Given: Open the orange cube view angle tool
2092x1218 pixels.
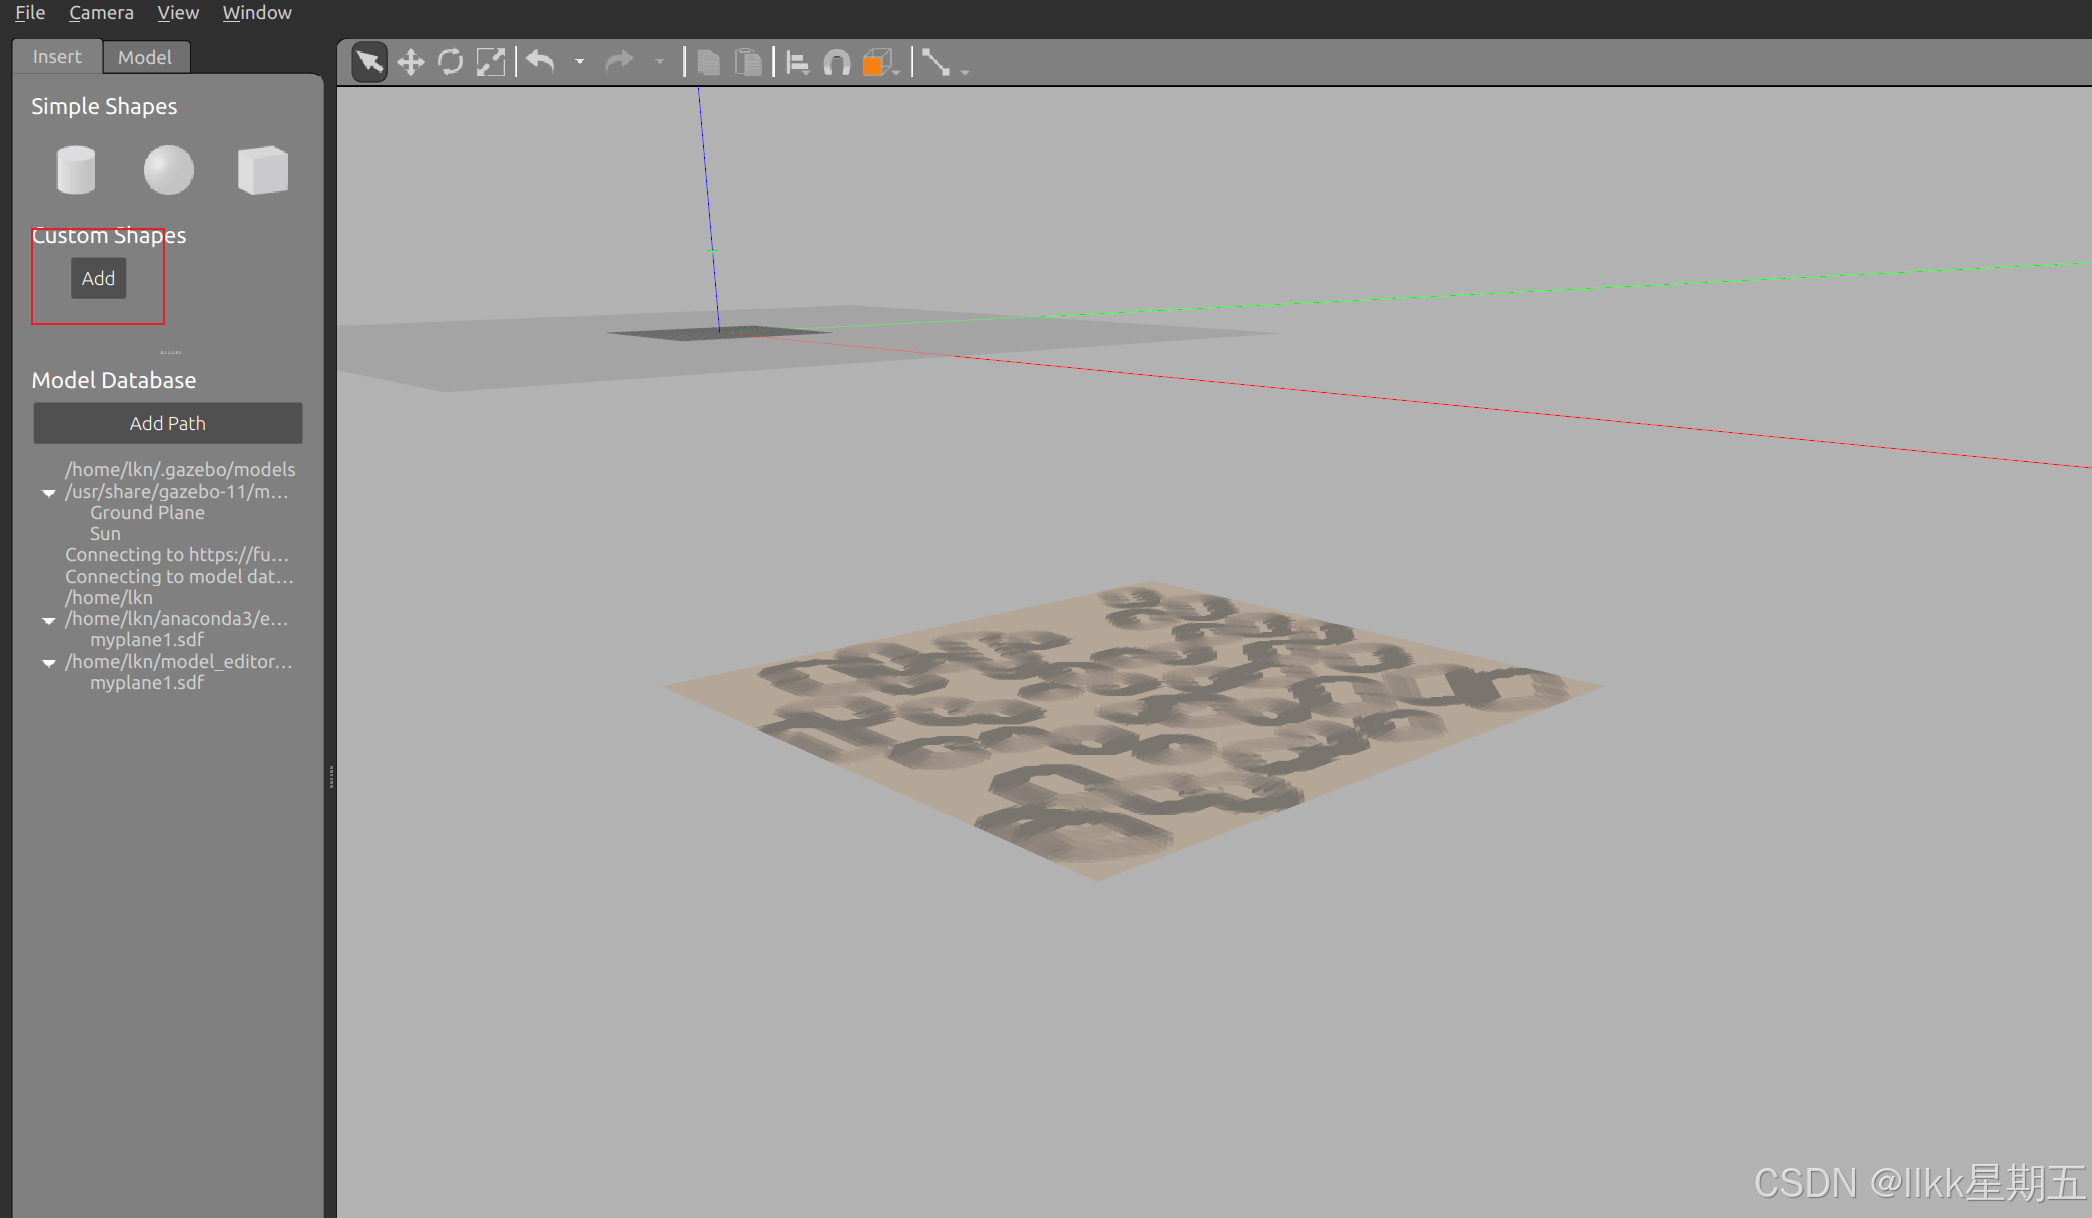Looking at the screenshot, I should (877, 64).
